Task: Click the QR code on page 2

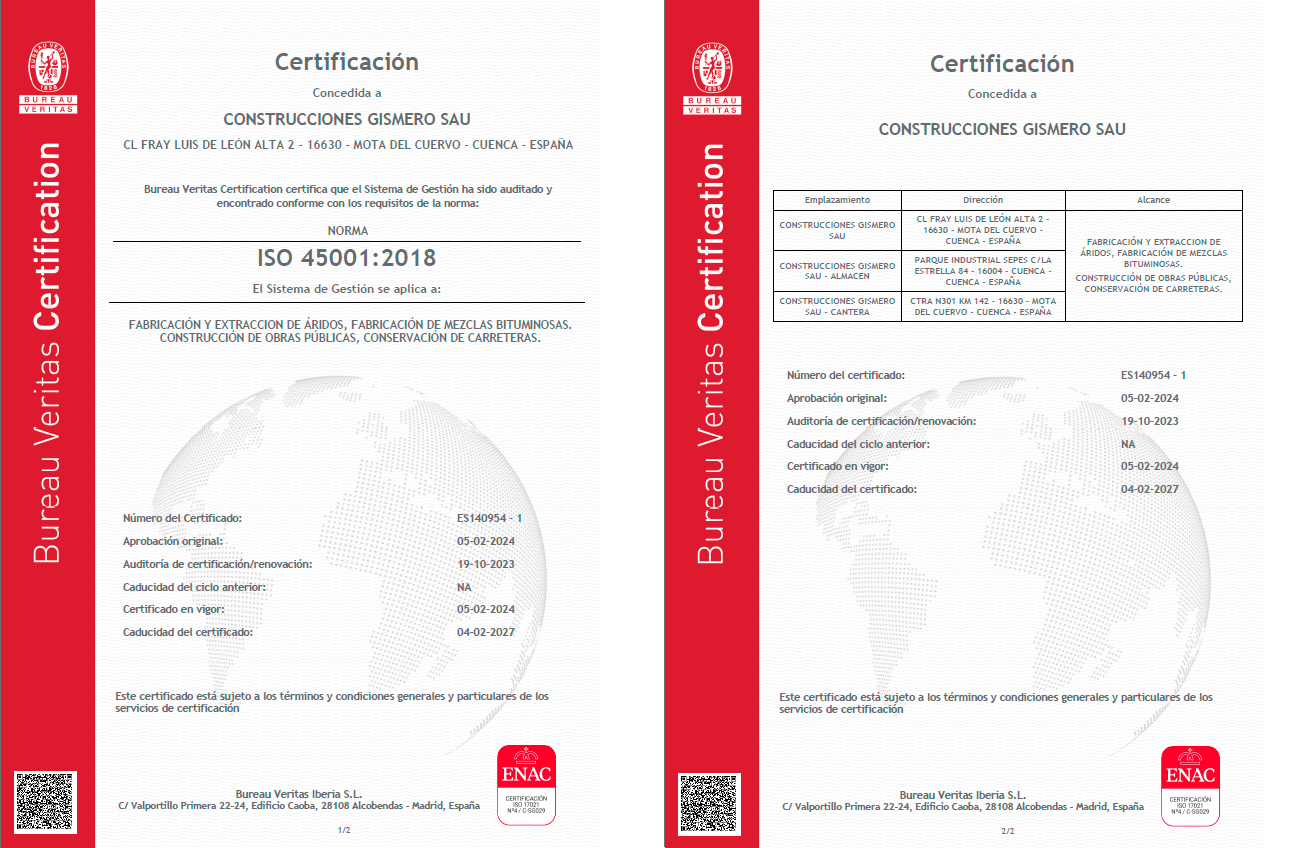Action: tap(709, 803)
